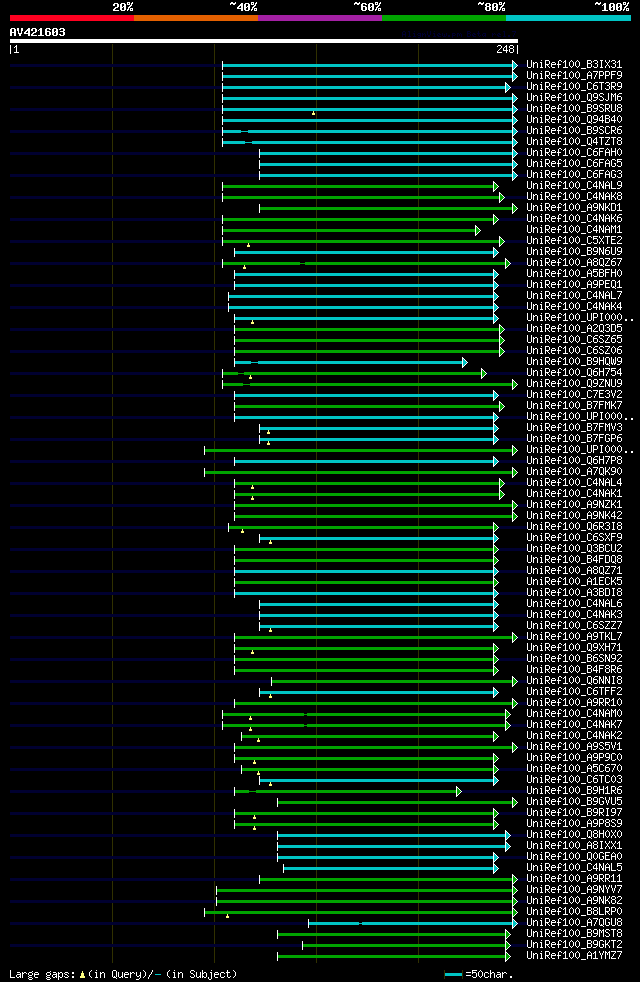Open hit UniRef100_B9SCR6
Image resolution: width=640 pixels, height=982 pixels.
coord(574,130)
